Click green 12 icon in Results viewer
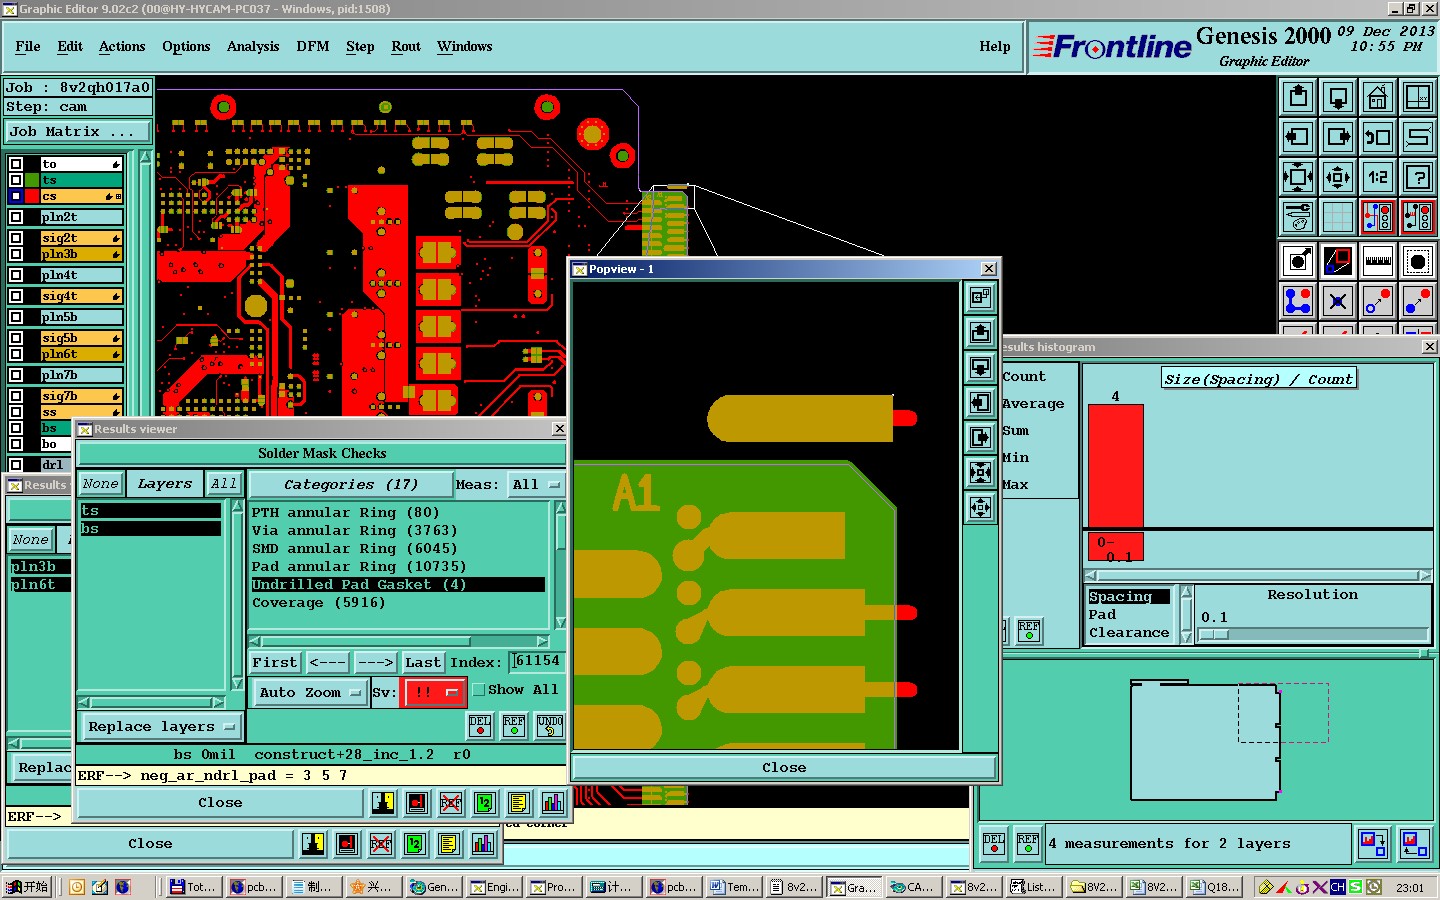 tap(485, 803)
